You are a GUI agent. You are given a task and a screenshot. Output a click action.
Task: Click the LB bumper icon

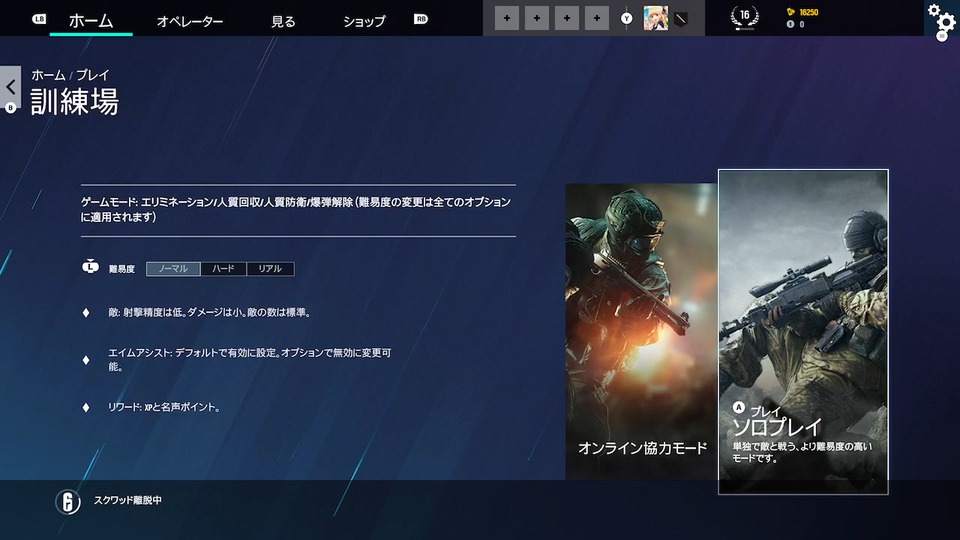coord(39,19)
